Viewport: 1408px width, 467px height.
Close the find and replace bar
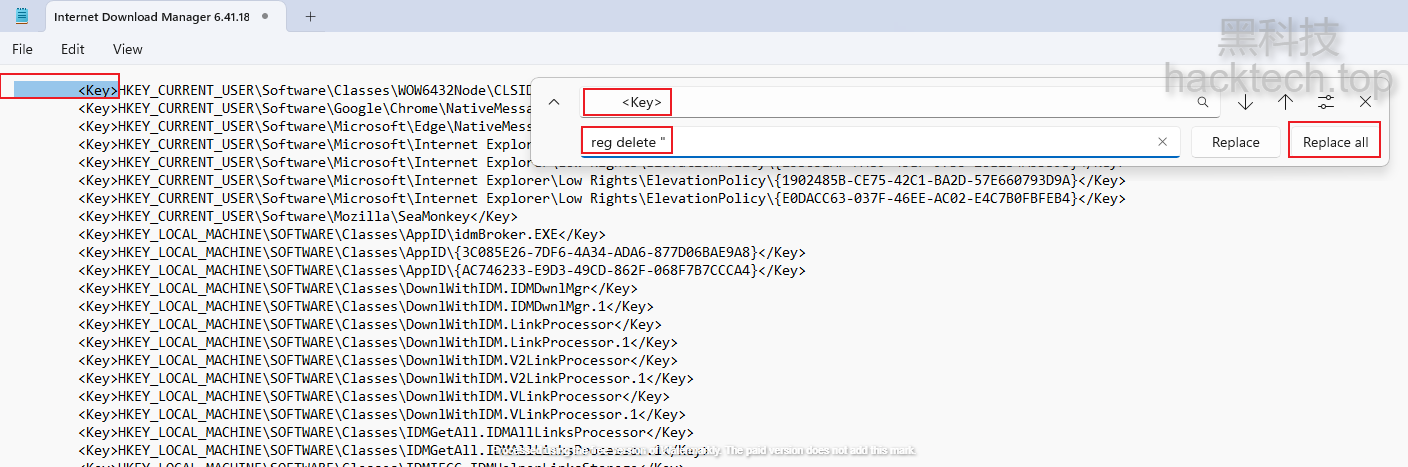[1365, 102]
